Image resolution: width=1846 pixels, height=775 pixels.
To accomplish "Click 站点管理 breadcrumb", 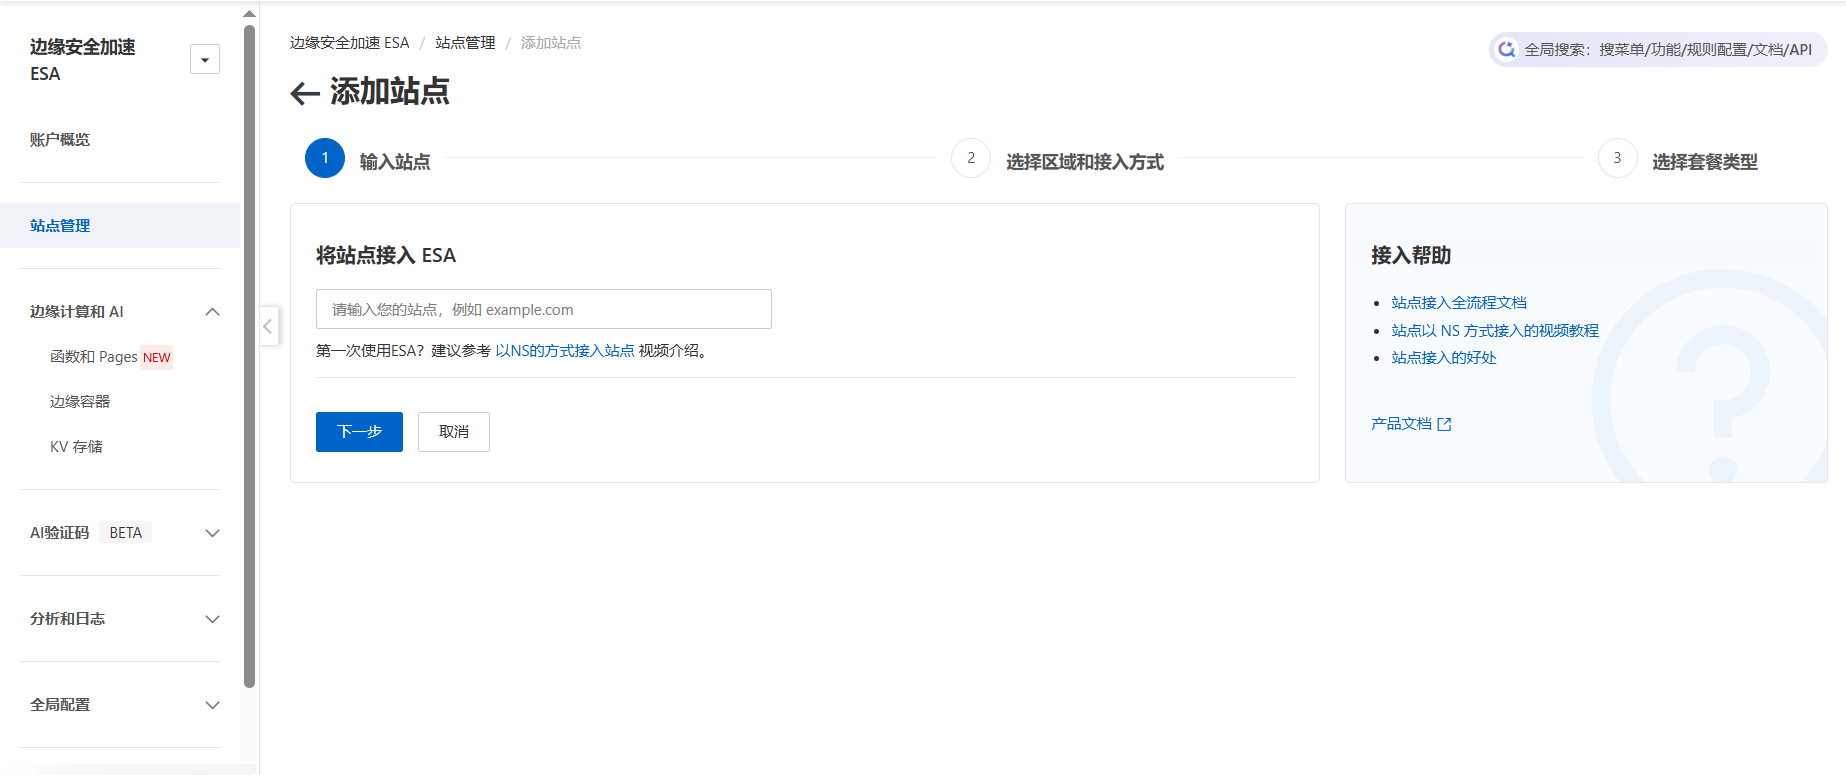I will tap(465, 43).
